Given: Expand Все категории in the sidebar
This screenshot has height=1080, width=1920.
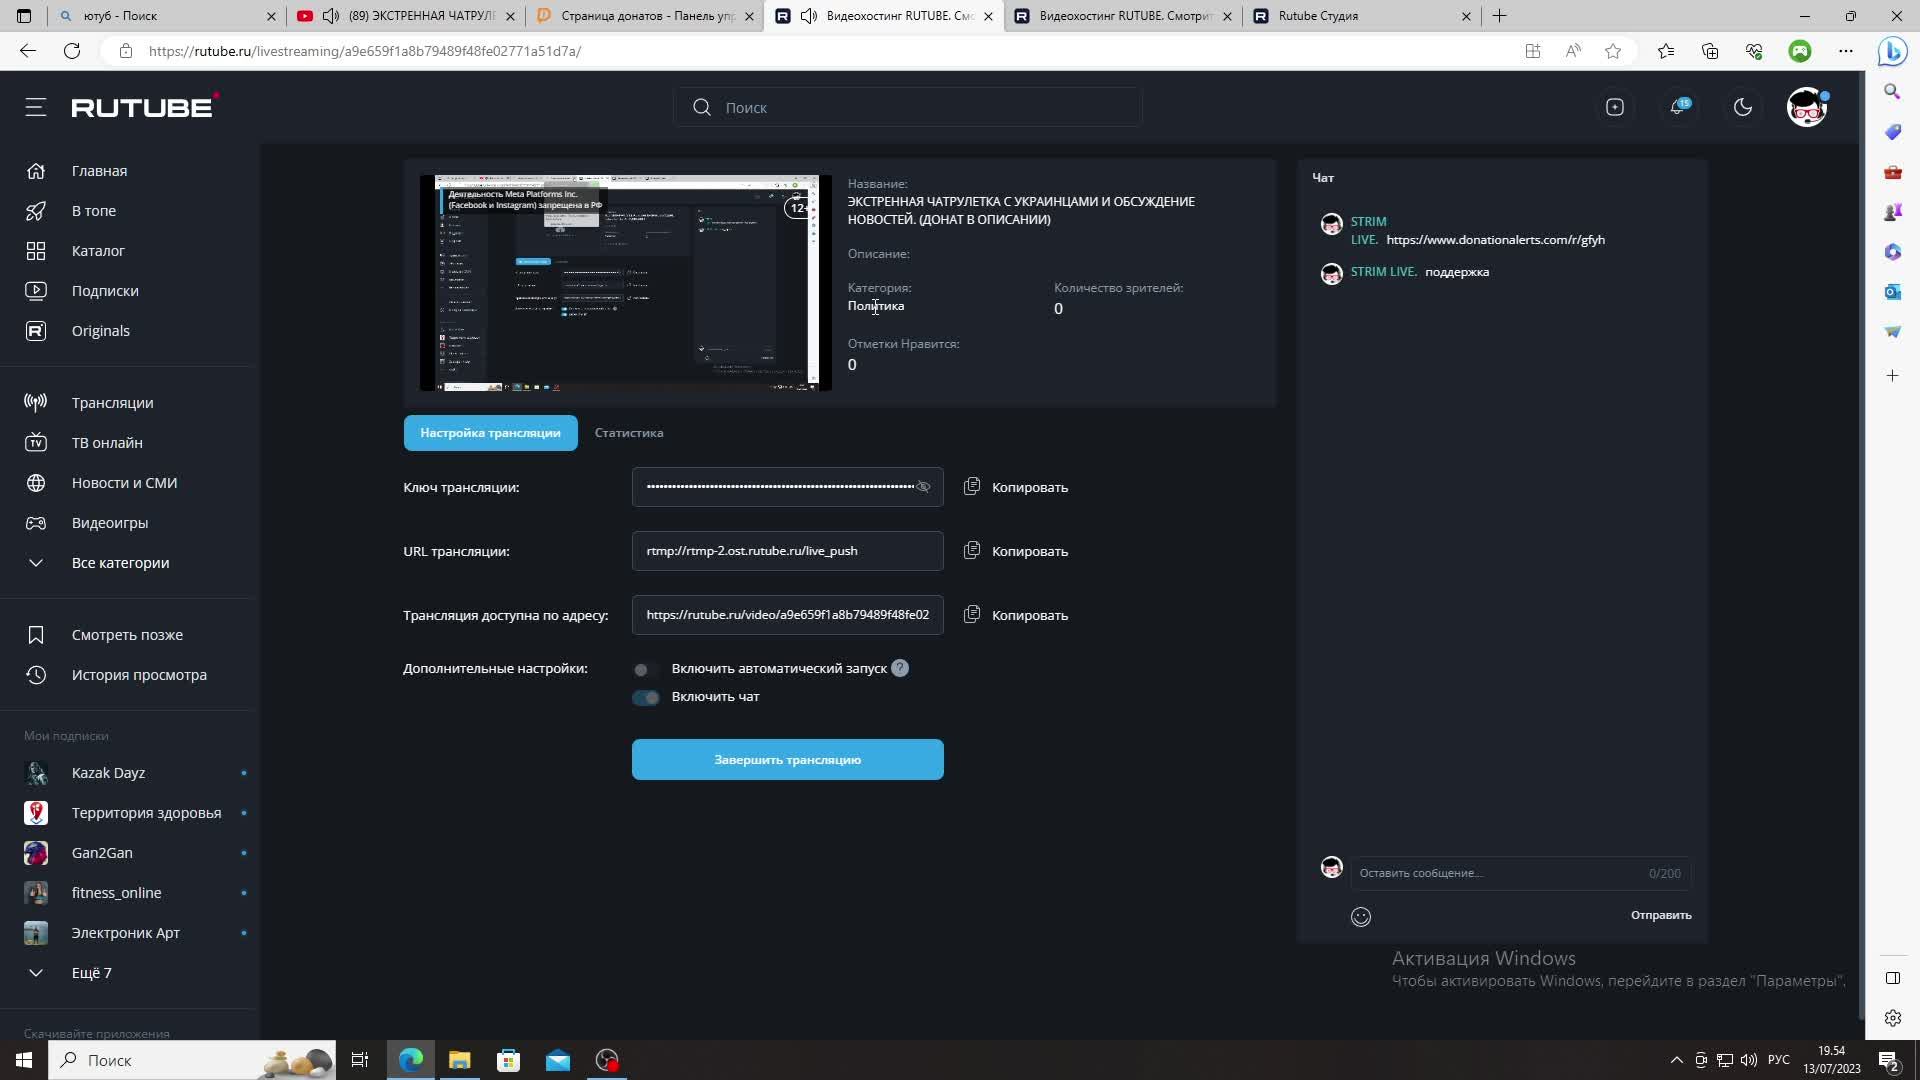Looking at the screenshot, I should pyautogui.click(x=120, y=563).
